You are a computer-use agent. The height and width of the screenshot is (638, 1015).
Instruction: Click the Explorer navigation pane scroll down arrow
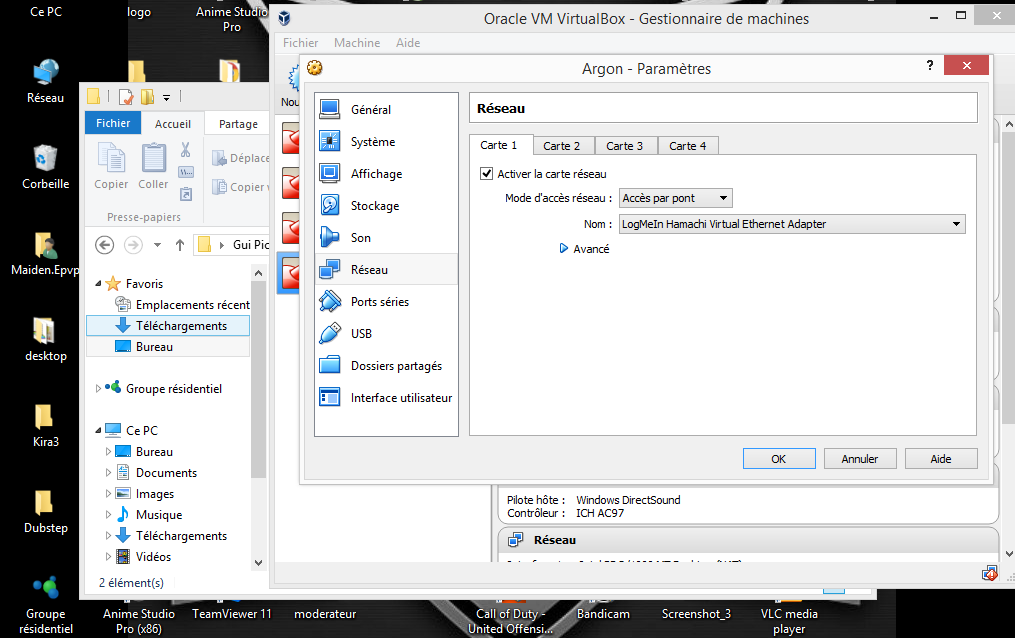pyautogui.click(x=258, y=562)
